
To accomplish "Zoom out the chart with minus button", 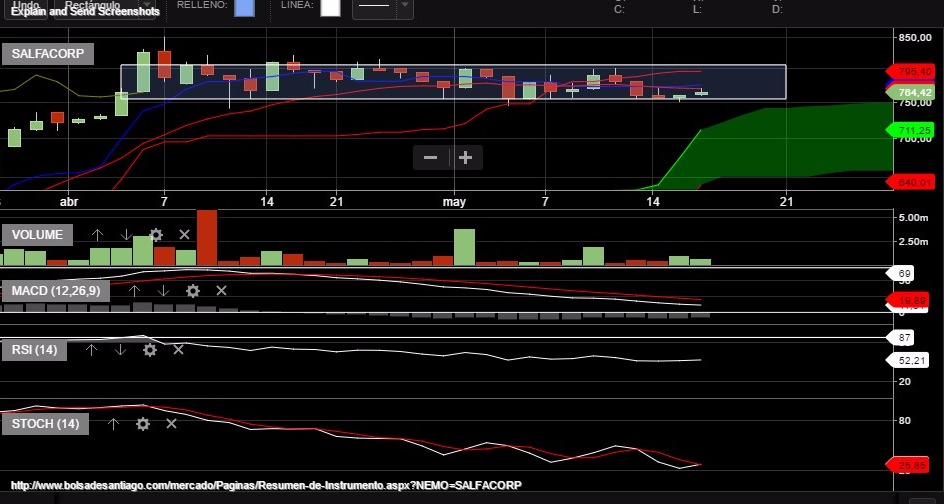I will tap(430, 158).
